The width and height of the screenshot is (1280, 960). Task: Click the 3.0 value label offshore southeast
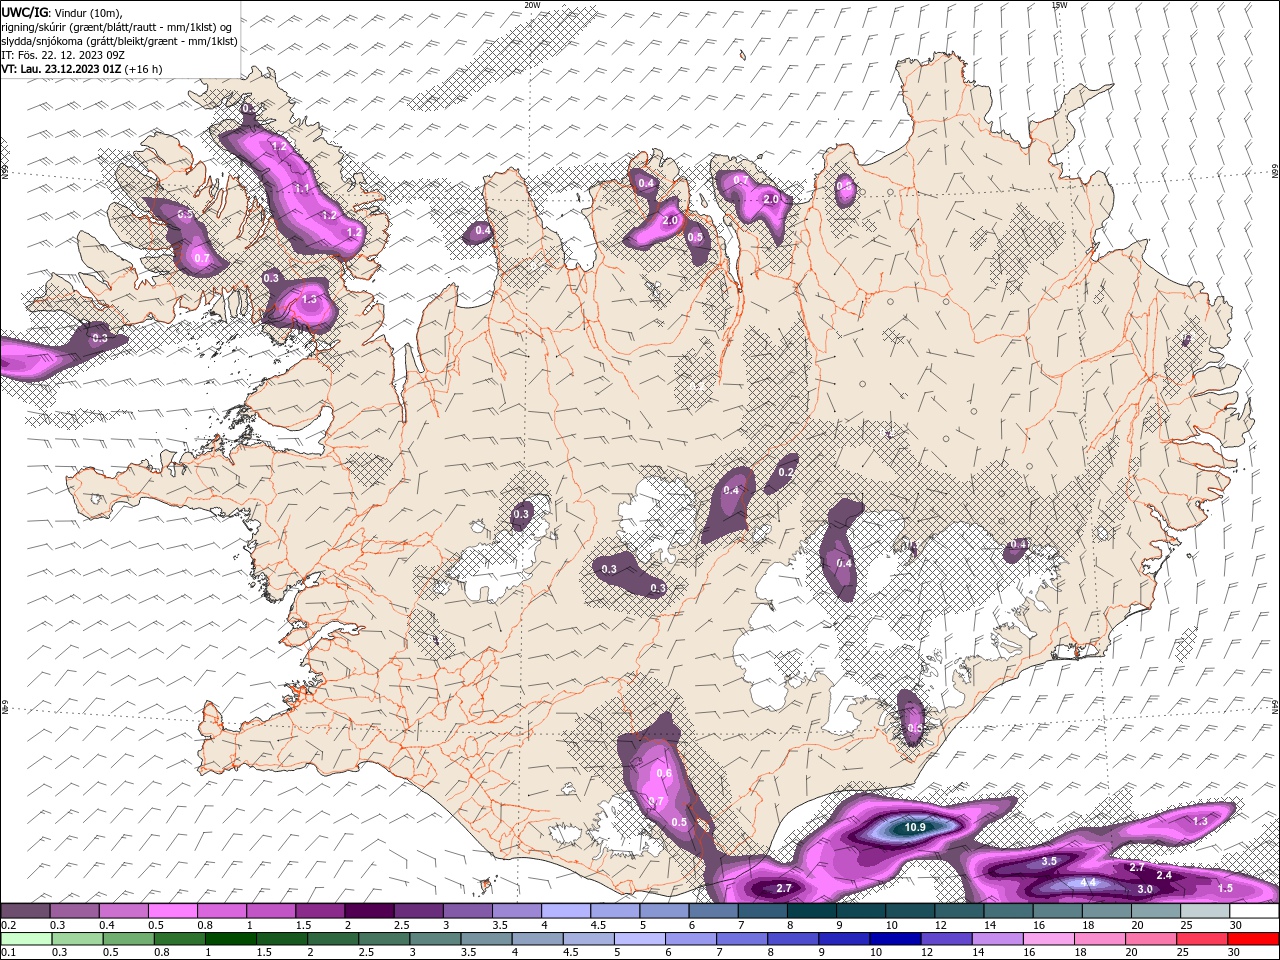coord(1145,889)
